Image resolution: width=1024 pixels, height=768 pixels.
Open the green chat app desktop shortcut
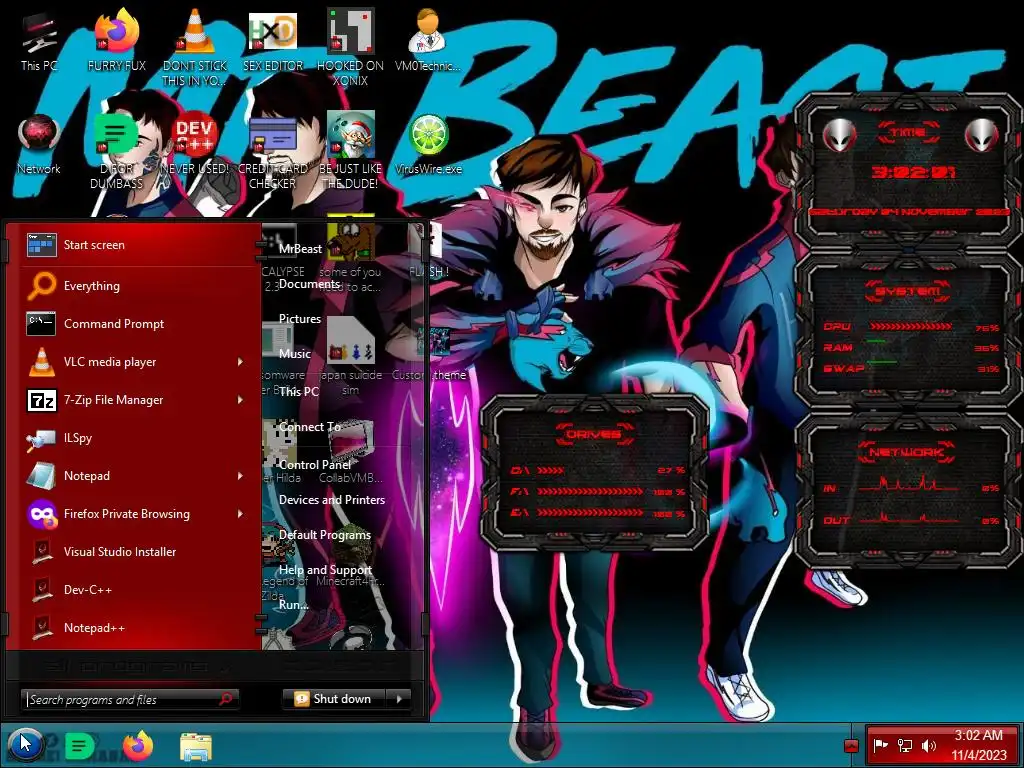(116, 152)
